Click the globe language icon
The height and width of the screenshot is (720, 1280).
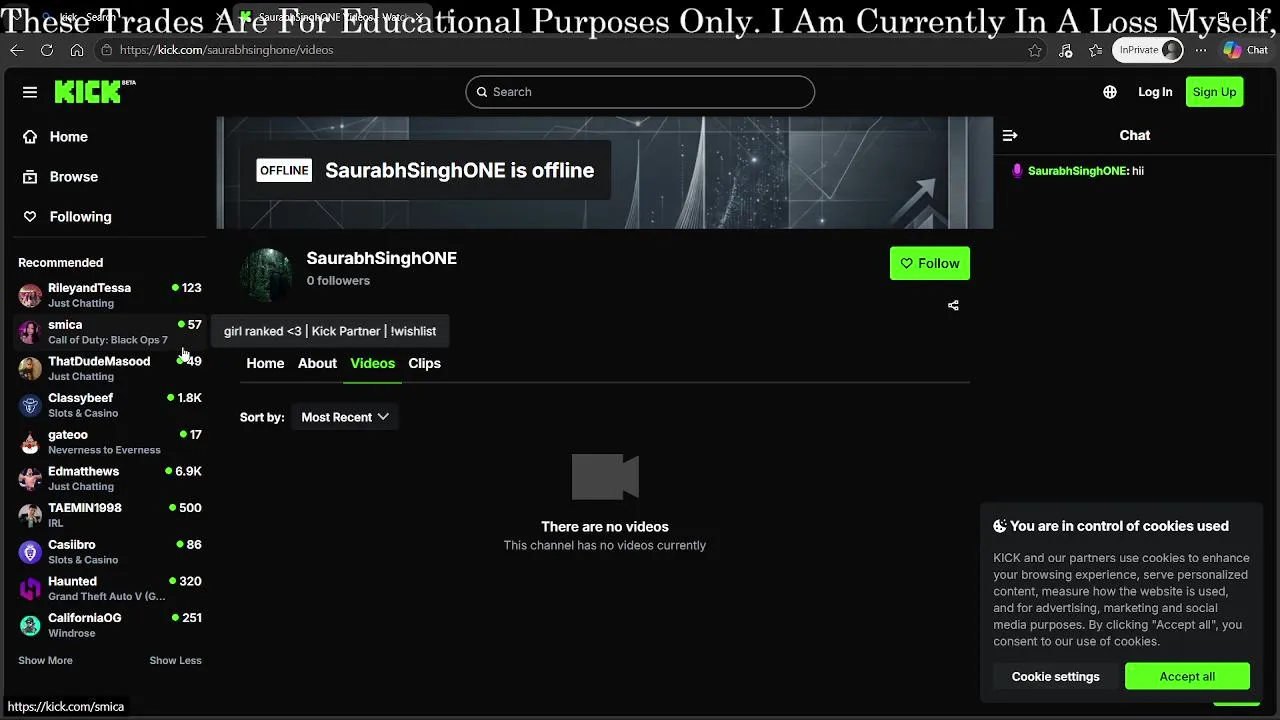1110,92
